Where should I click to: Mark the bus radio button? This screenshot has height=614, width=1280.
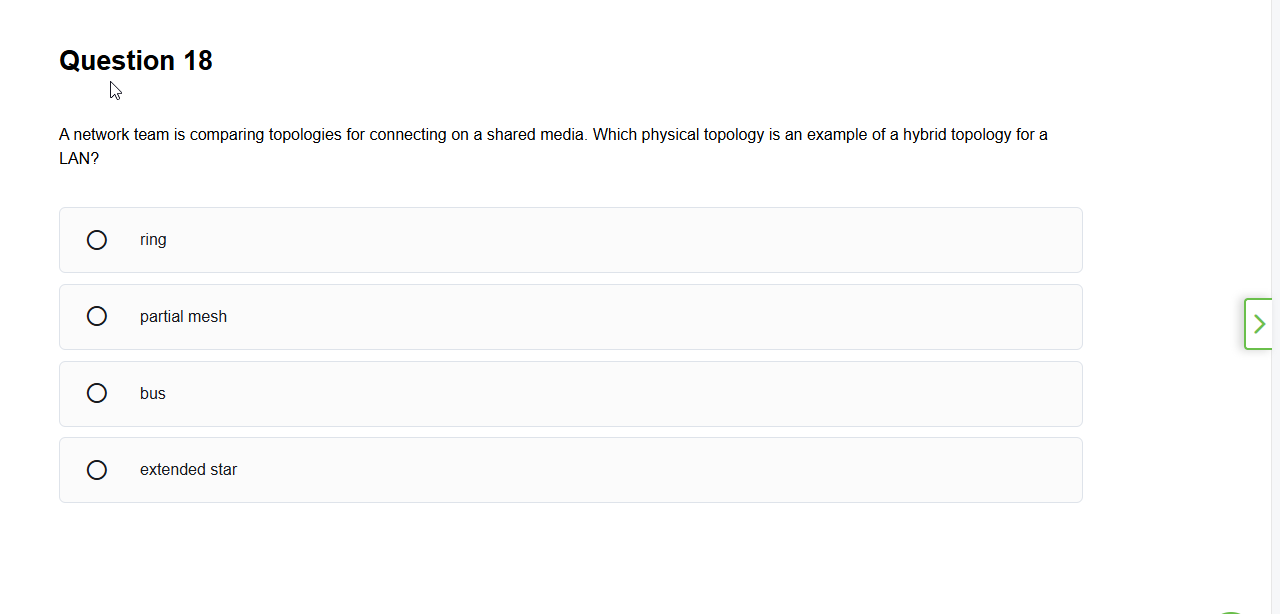[x=97, y=393]
